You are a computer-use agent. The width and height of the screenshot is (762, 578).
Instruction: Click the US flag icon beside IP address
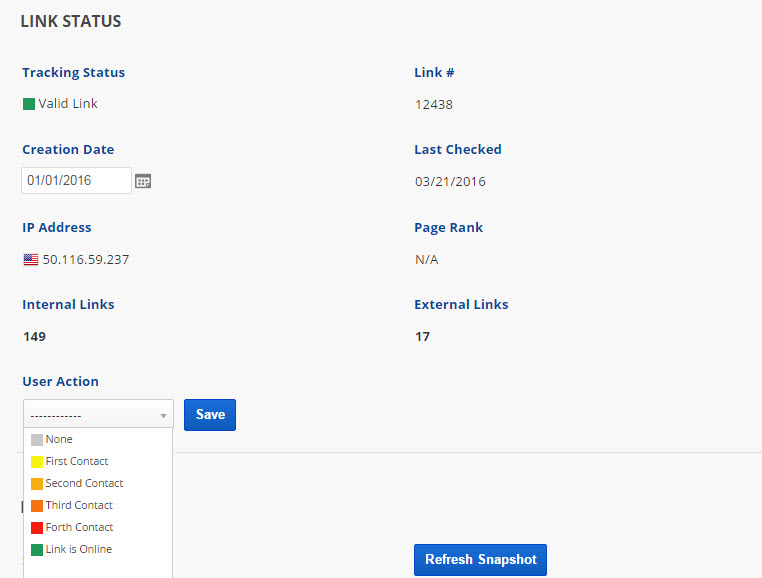pos(30,260)
